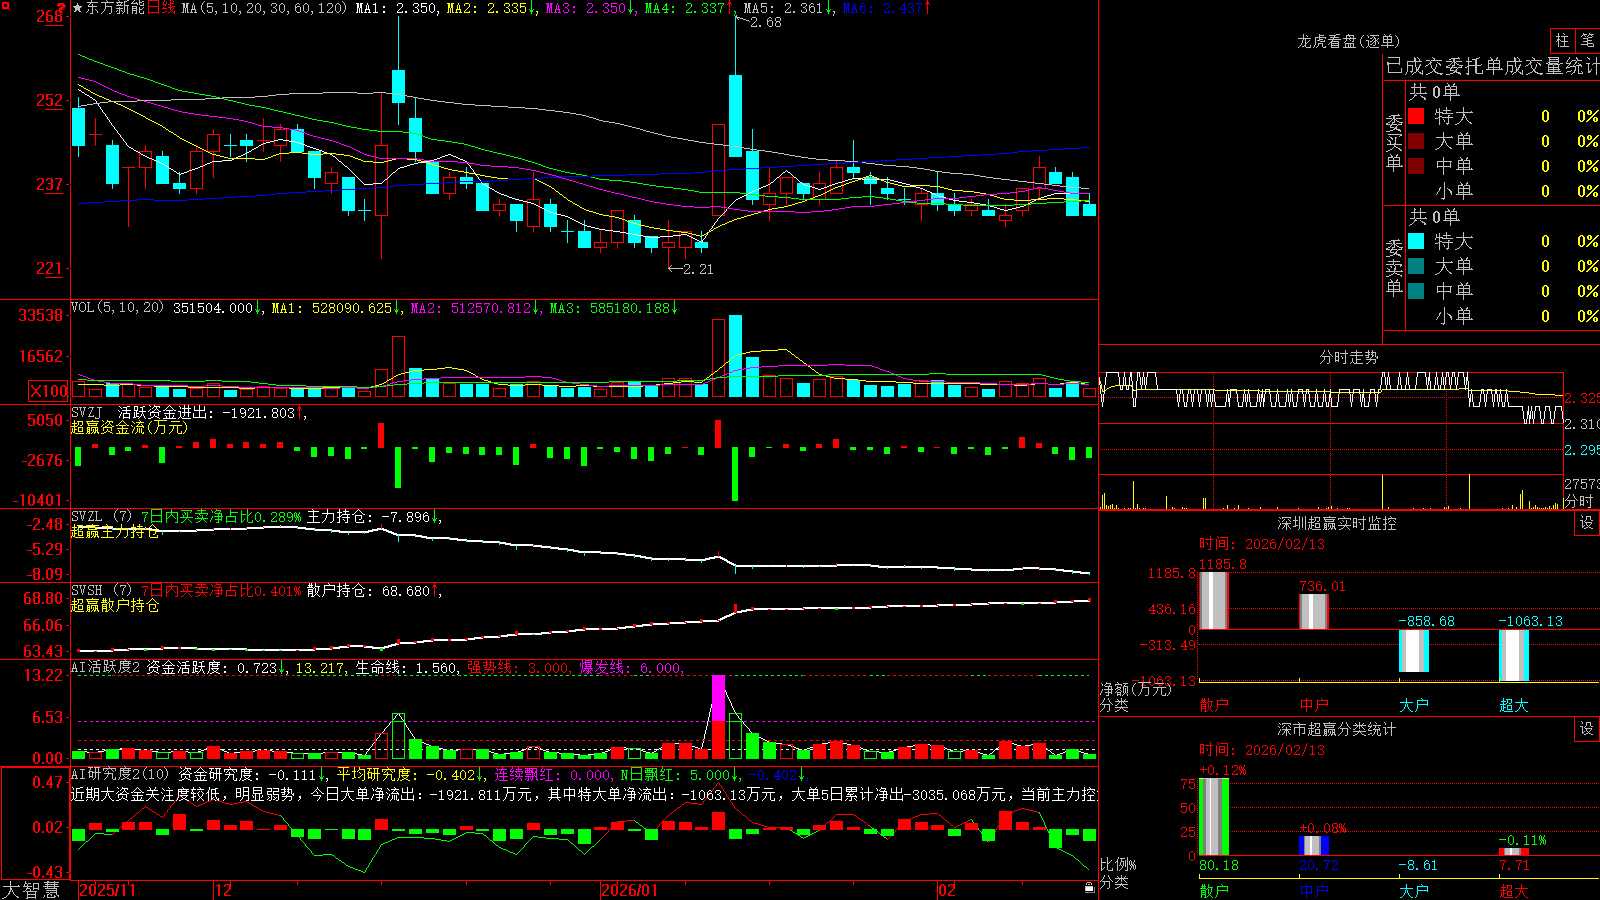Click the 深圳超赢实时监控 panel title

pos(1336,523)
